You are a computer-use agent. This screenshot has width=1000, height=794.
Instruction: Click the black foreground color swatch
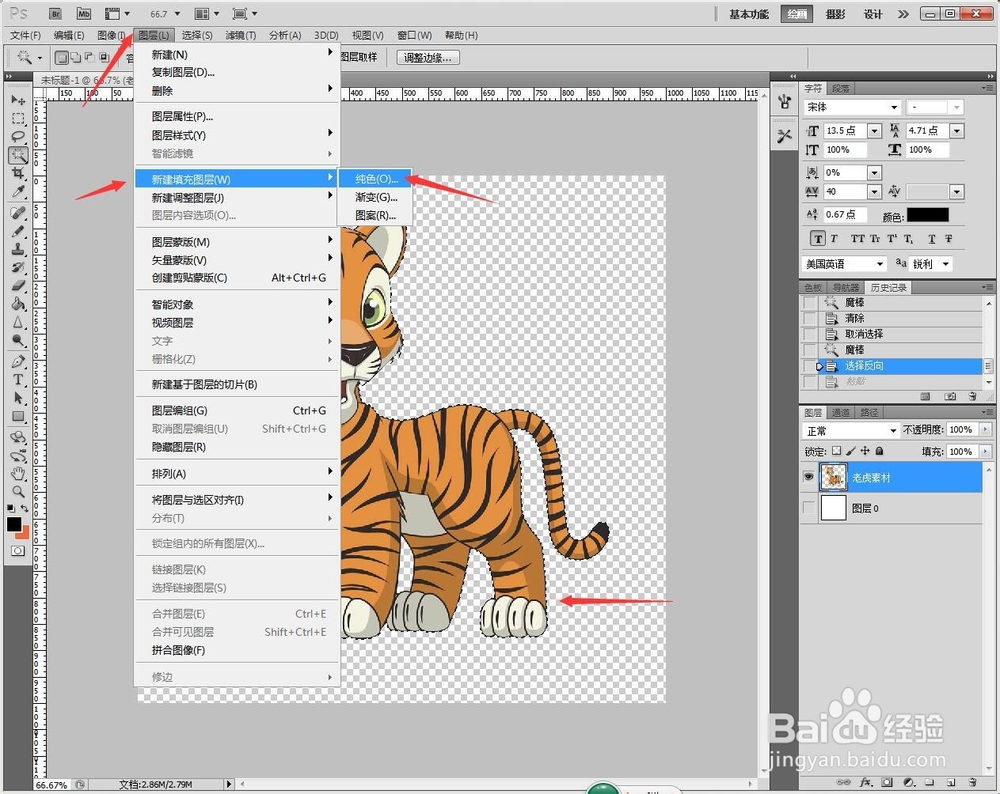point(14,524)
